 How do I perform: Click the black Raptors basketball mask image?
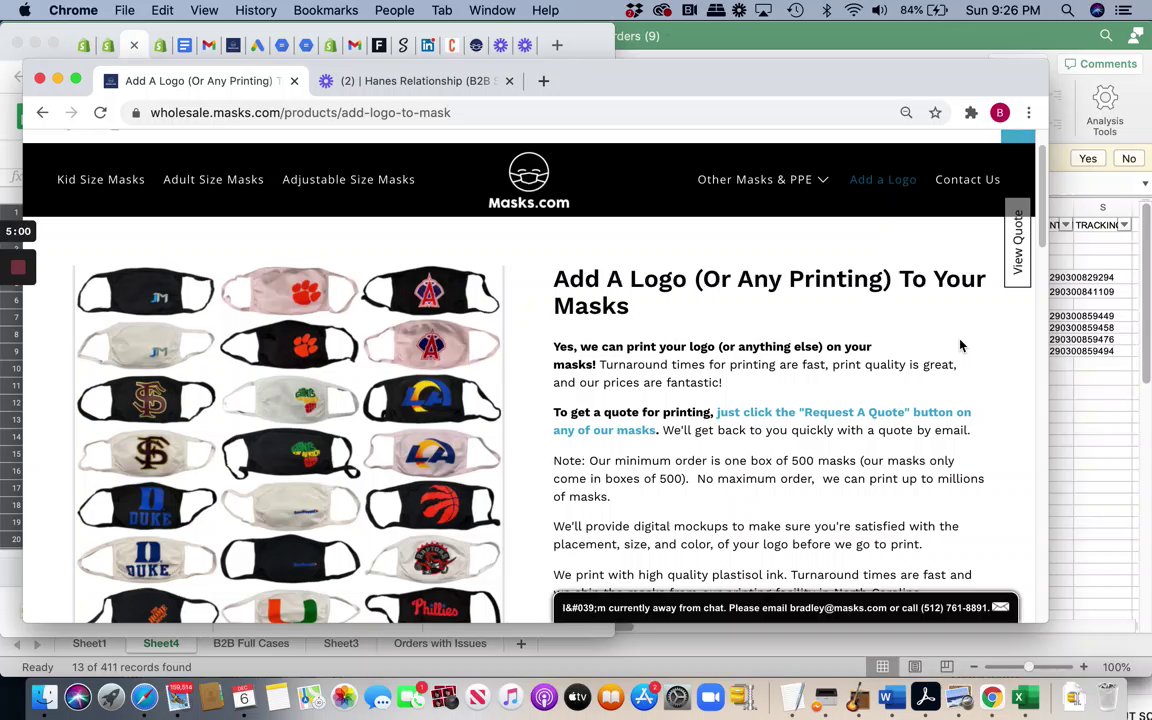click(432, 506)
